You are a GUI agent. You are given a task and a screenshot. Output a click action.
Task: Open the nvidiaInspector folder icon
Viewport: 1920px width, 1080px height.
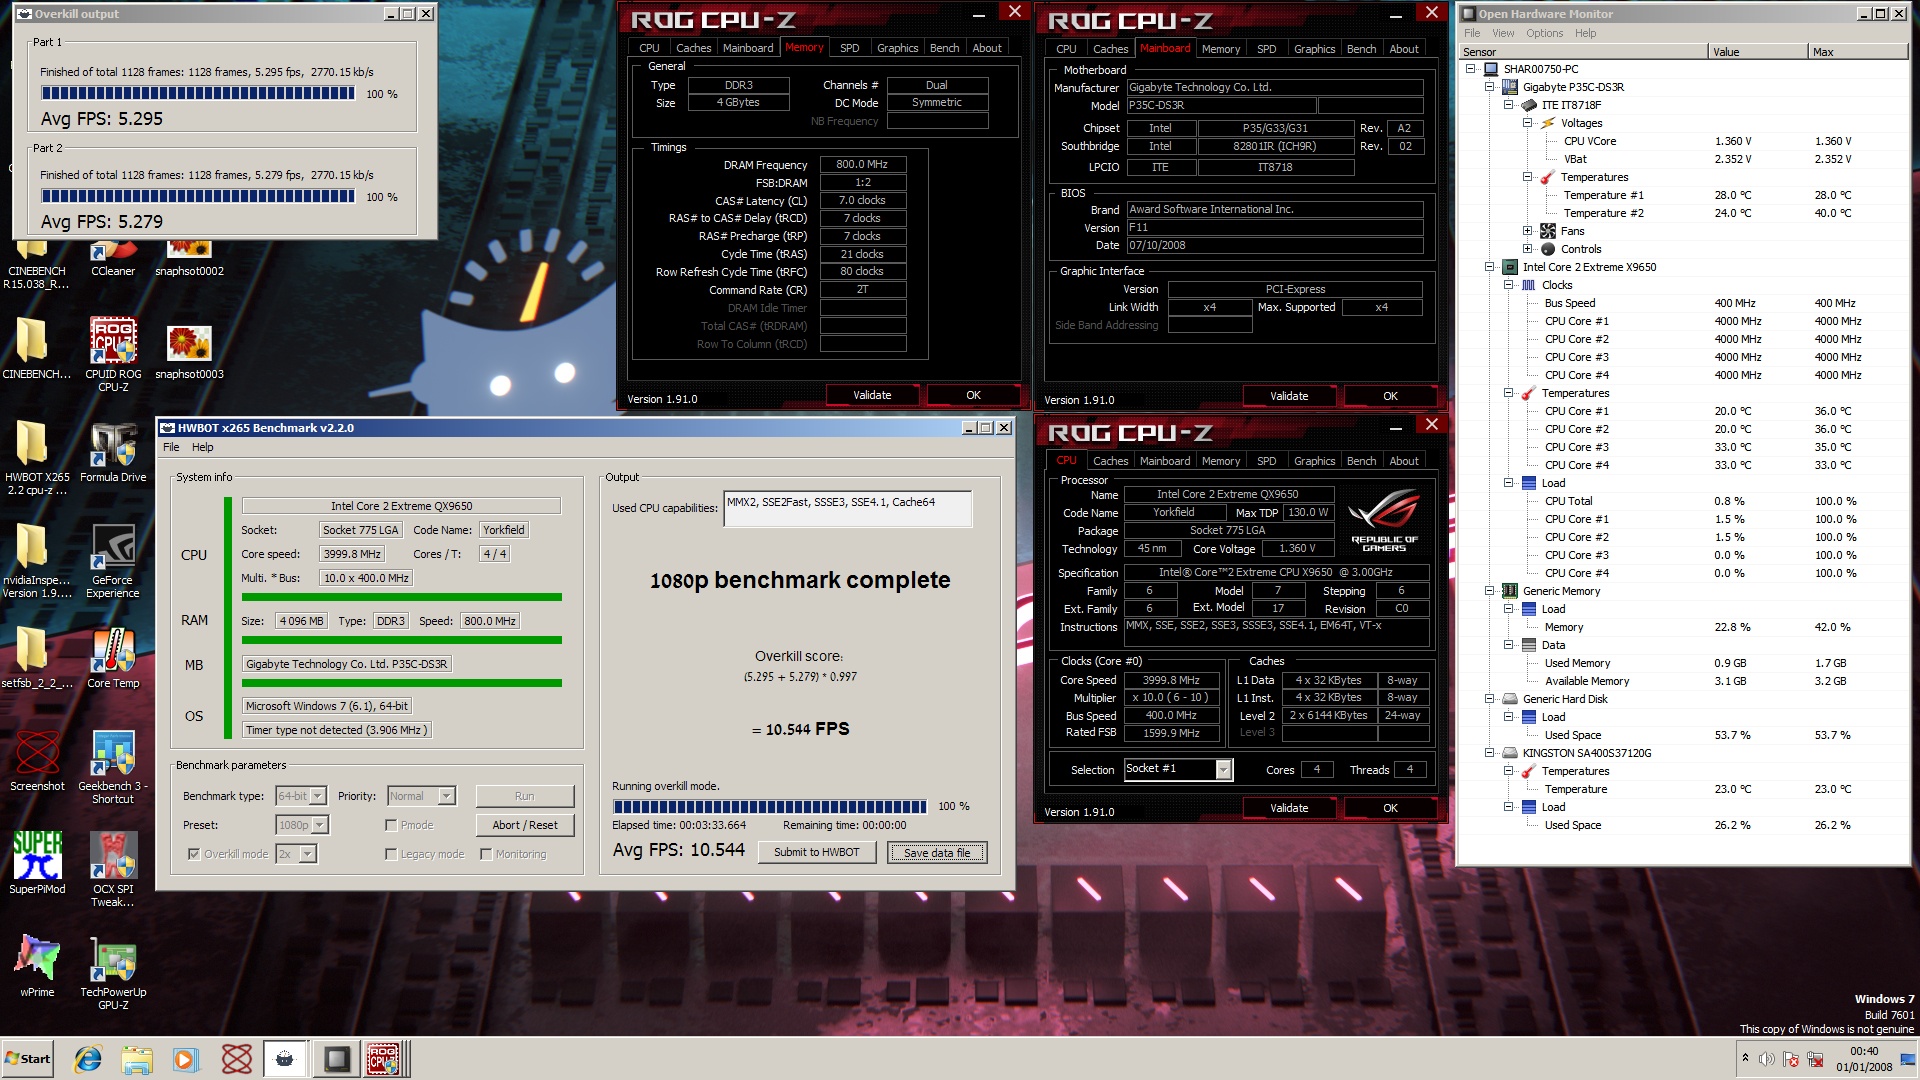coord(37,561)
